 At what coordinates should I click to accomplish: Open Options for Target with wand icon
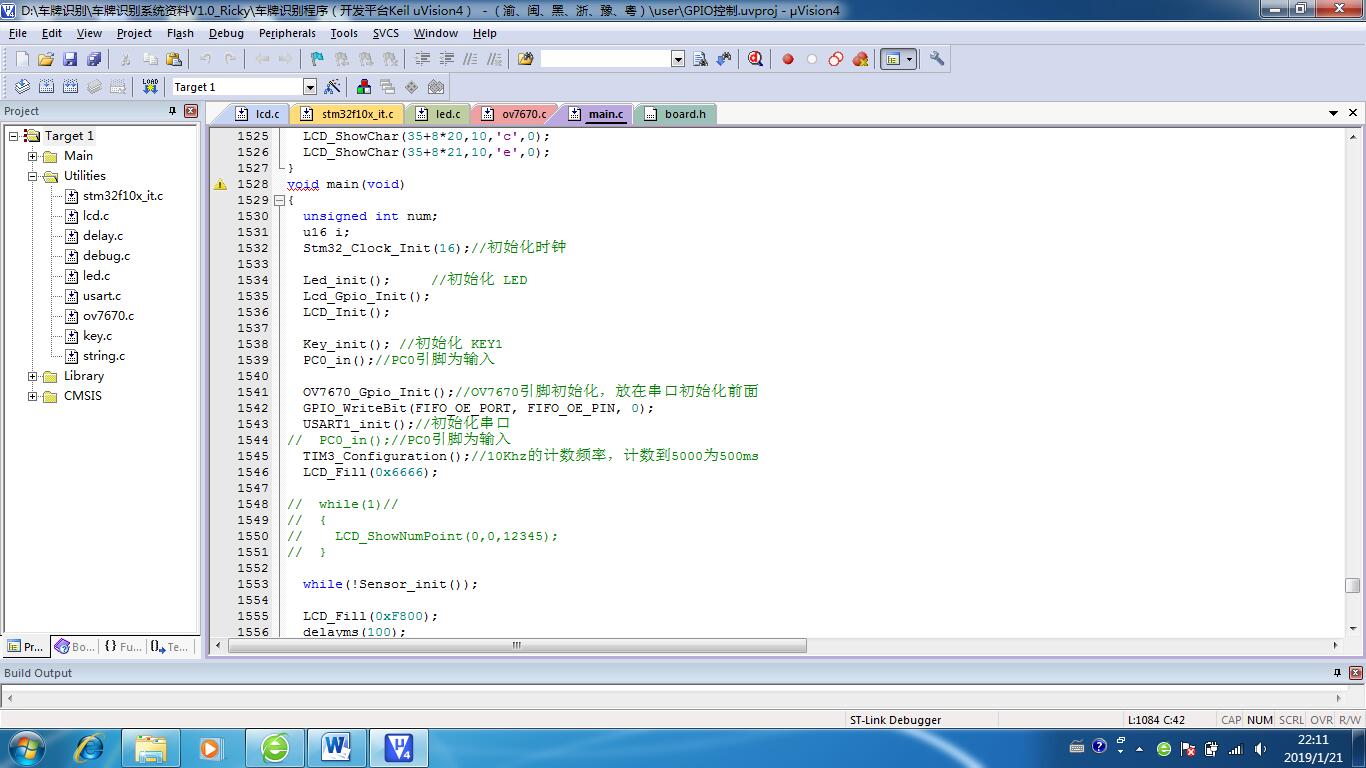tap(333, 87)
